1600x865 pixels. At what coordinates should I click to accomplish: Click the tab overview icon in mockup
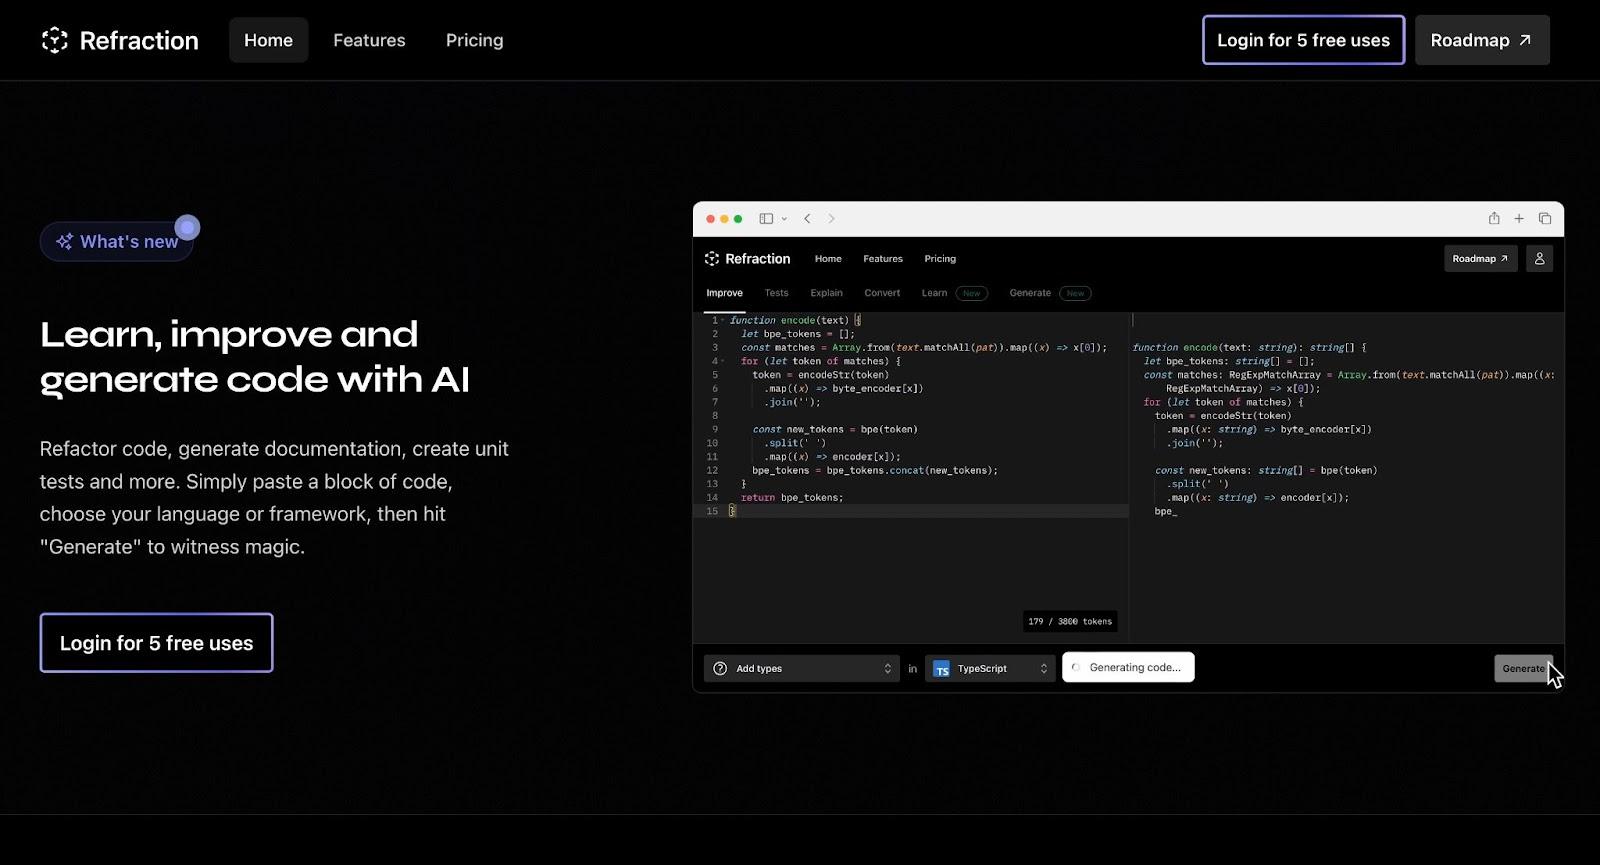[1545, 219]
